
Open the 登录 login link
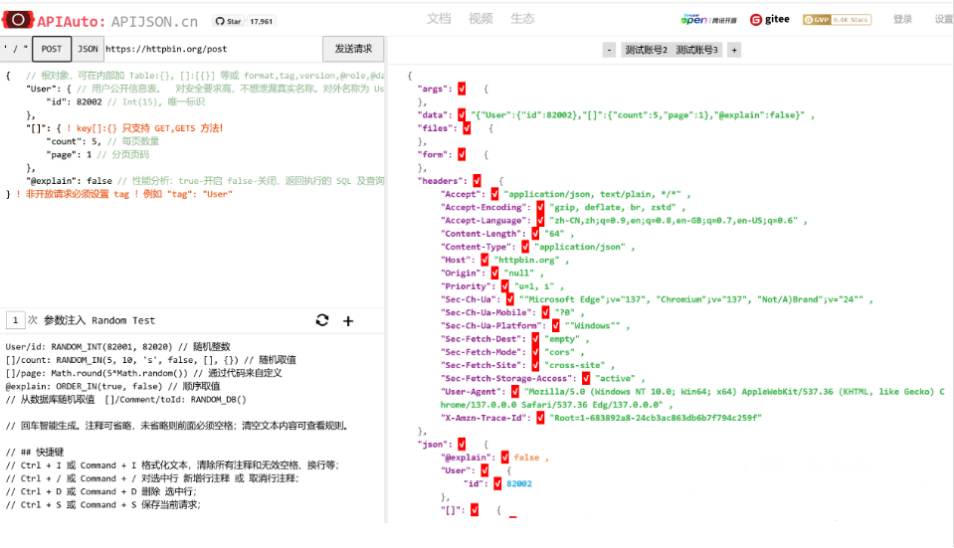(902, 19)
